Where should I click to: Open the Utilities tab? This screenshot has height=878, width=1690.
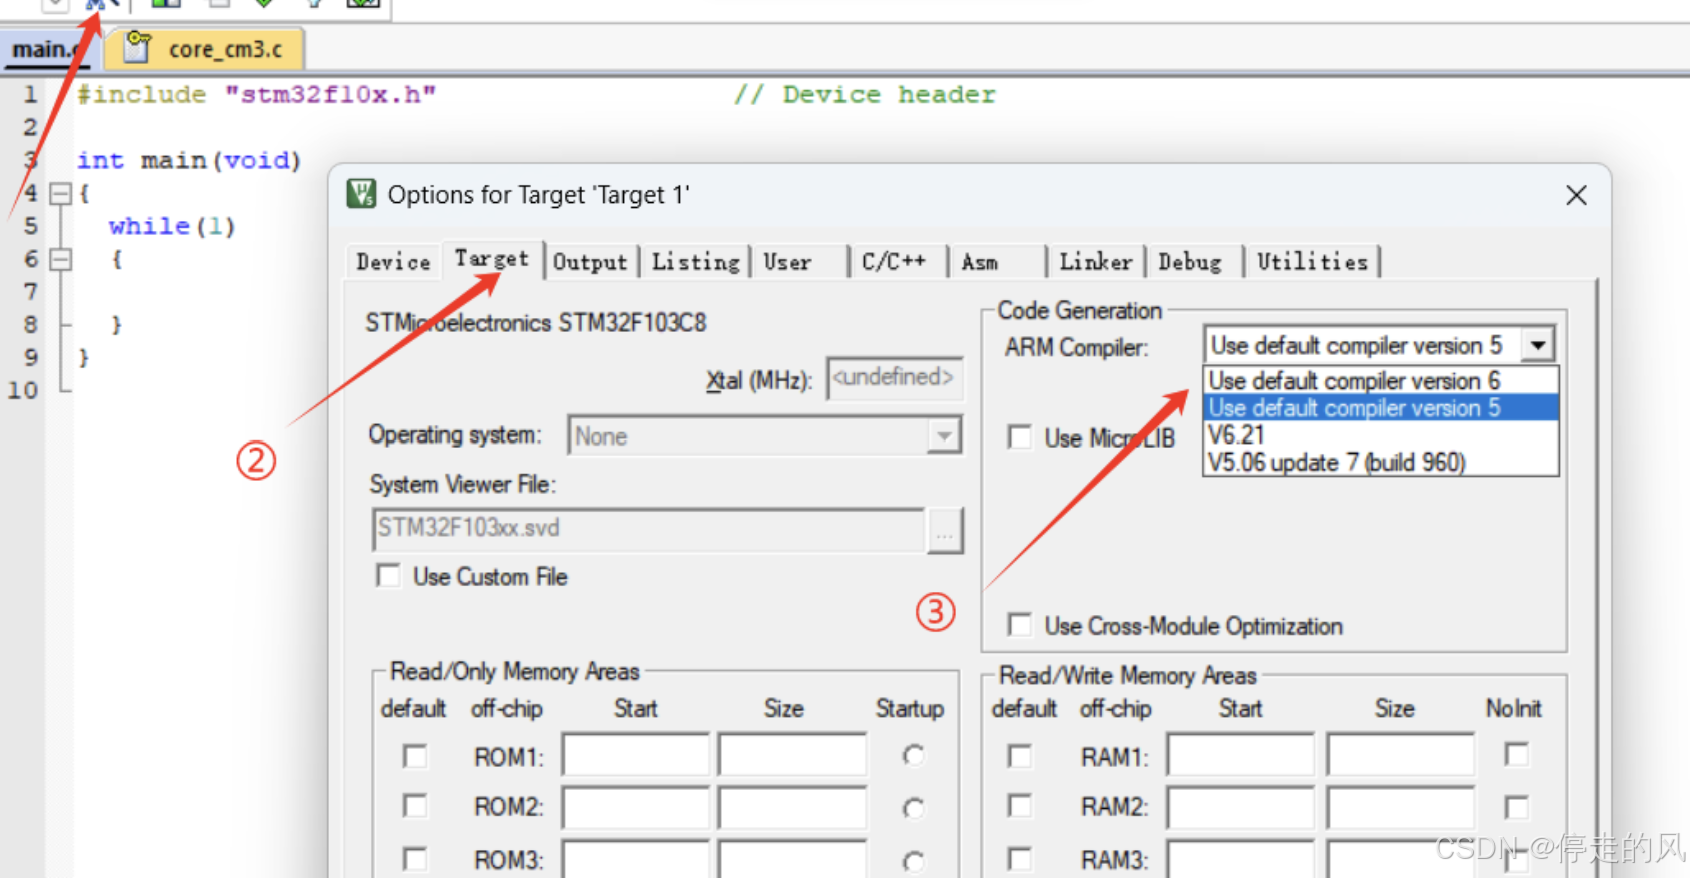(1312, 262)
